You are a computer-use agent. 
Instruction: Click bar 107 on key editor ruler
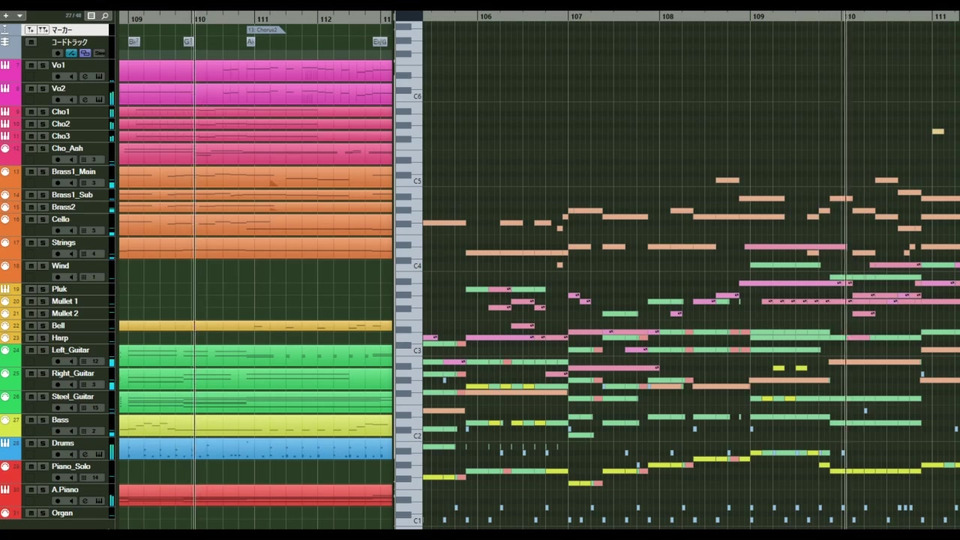[576, 17]
